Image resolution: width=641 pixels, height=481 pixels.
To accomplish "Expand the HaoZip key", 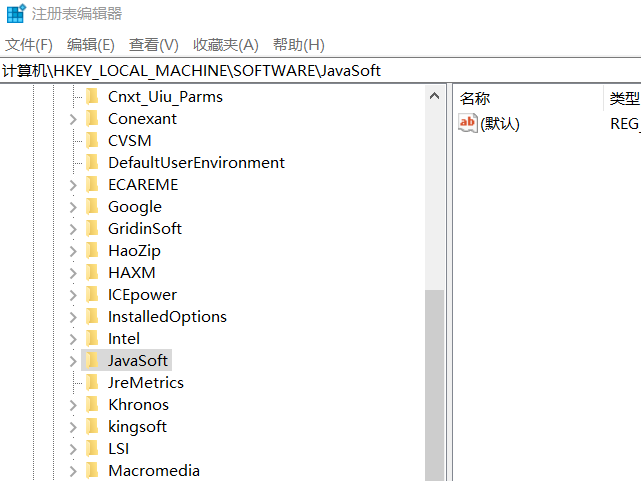I will pyautogui.click(x=73, y=251).
